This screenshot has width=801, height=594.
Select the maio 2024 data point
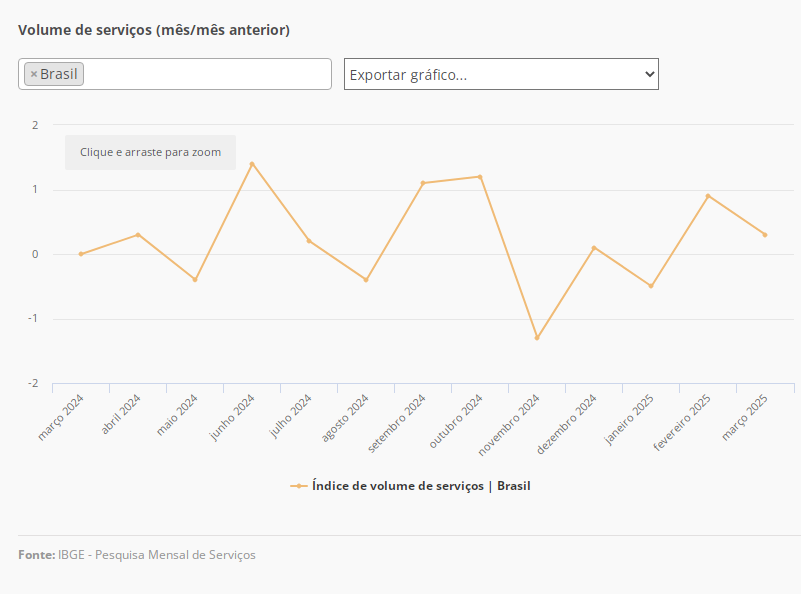coord(195,280)
